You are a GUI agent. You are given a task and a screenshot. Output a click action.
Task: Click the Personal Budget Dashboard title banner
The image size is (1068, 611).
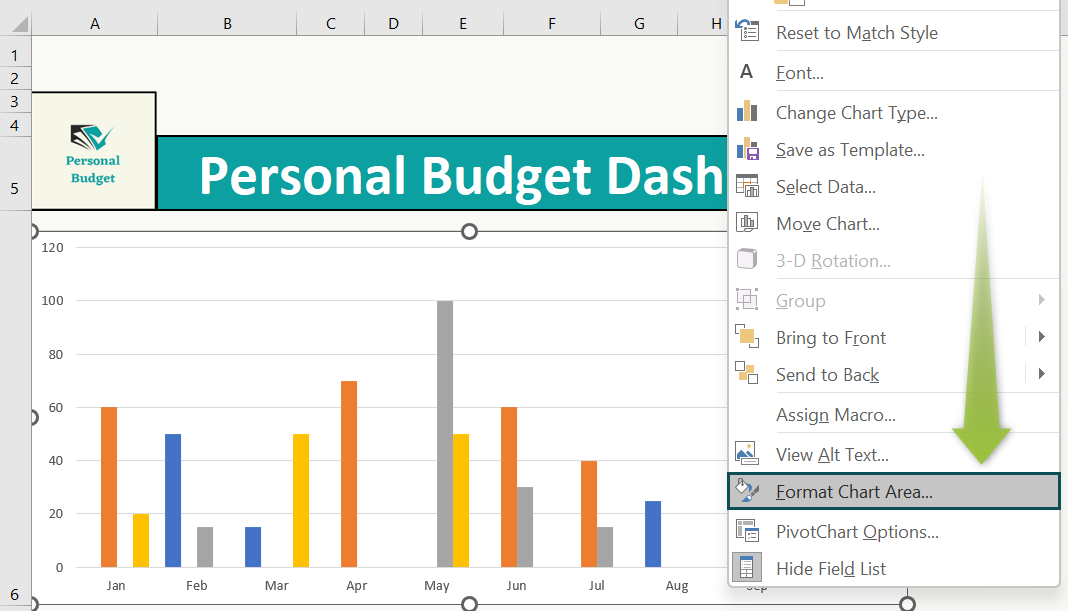coord(443,173)
